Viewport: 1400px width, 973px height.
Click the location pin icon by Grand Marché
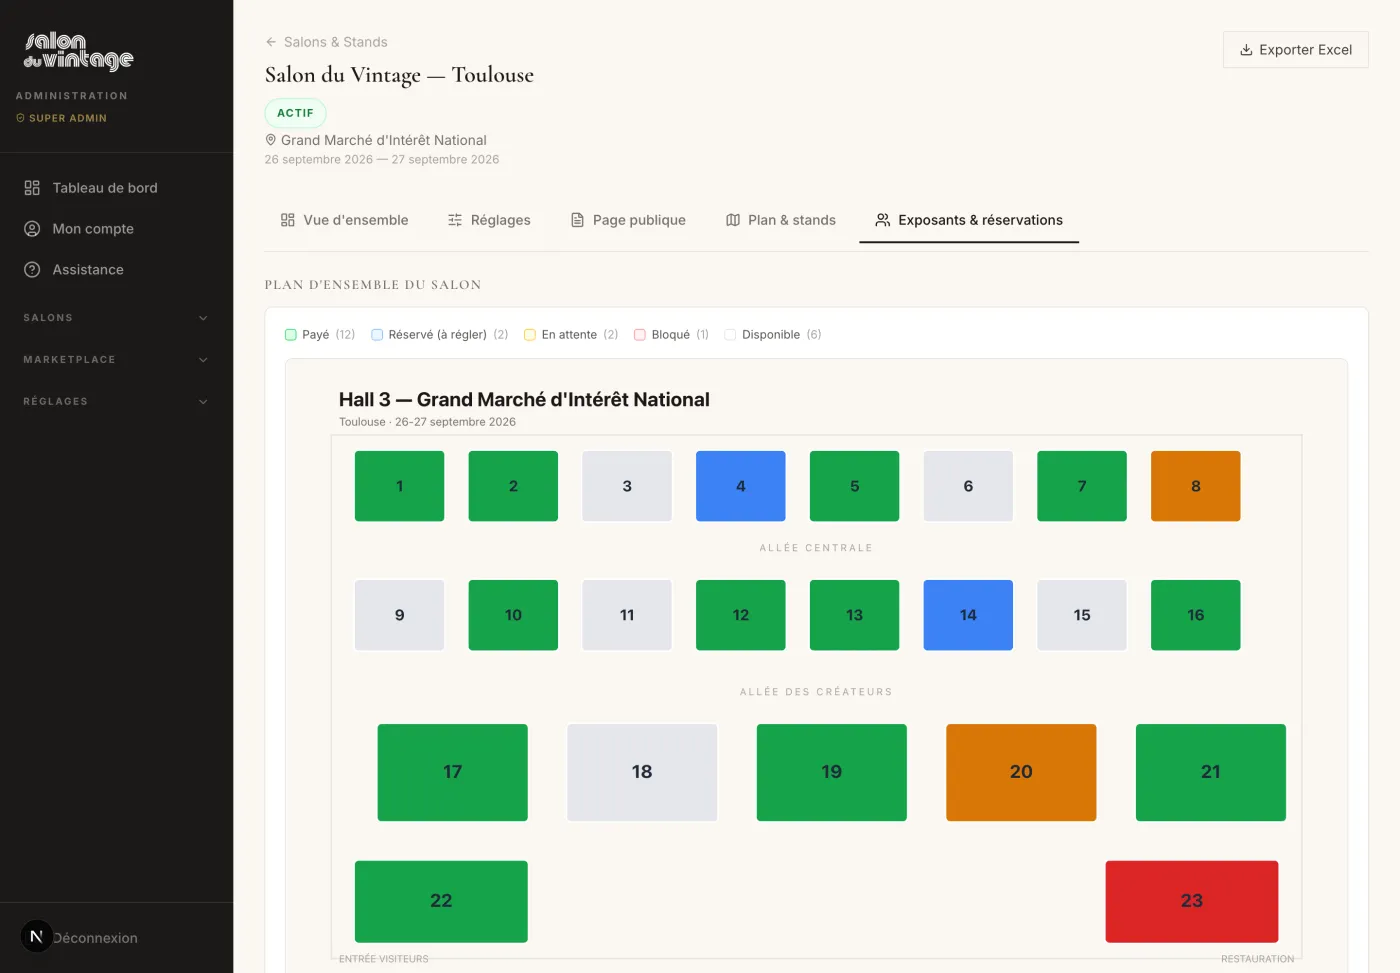[x=270, y=140]
